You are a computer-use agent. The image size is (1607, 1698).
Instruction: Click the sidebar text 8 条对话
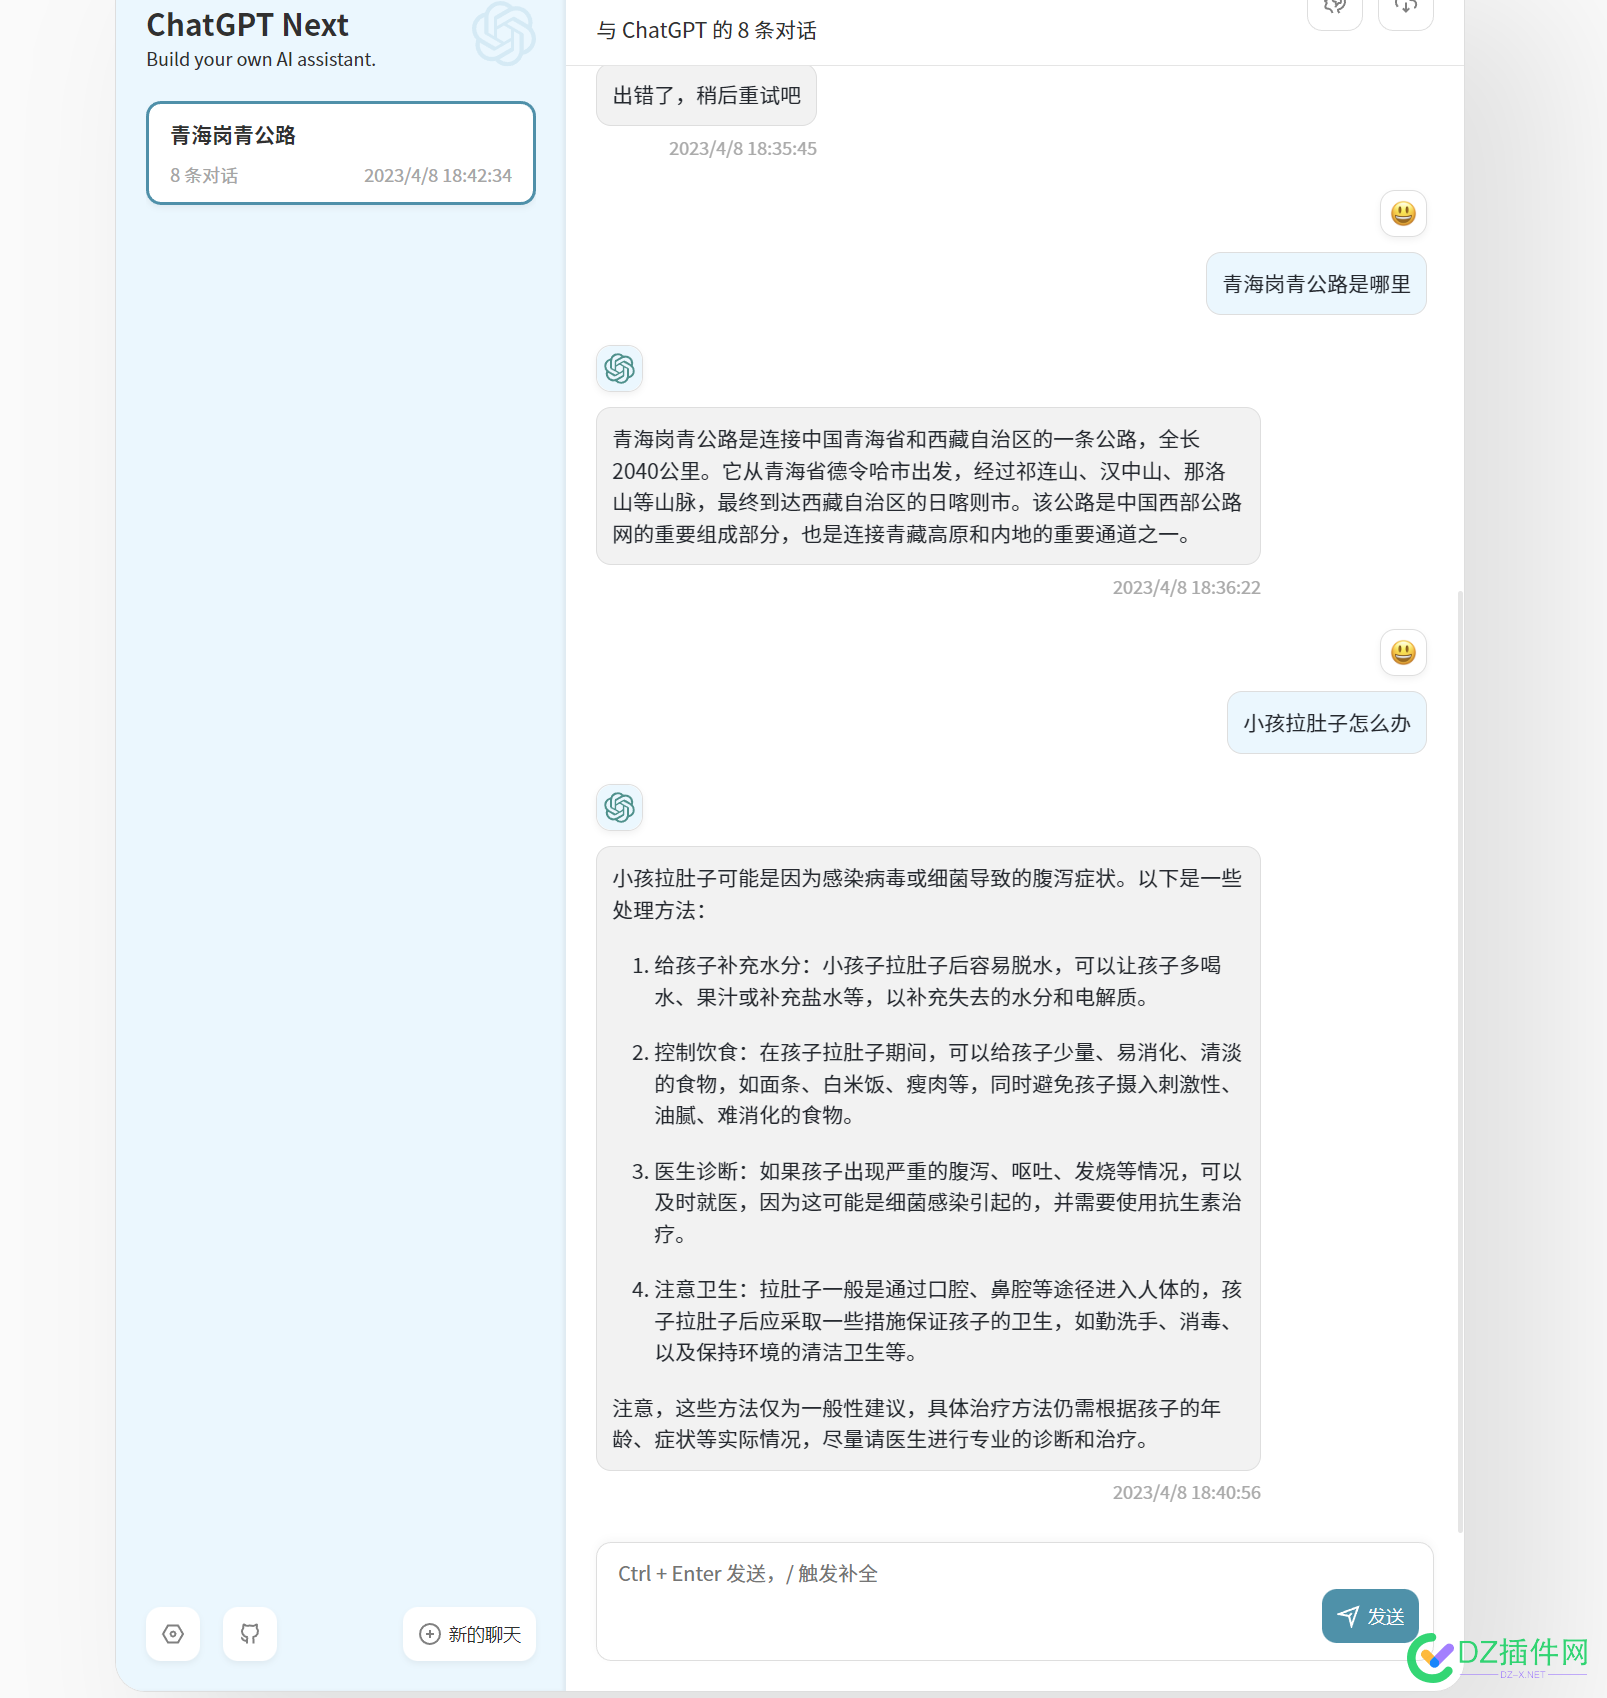(204, 176)
